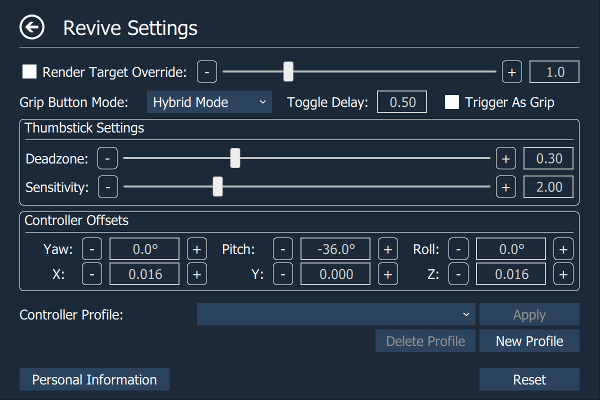This screenshot has width=600, height=400.
Task: Decrease Render Target Override with minus
Action: [x=207, y=72]
